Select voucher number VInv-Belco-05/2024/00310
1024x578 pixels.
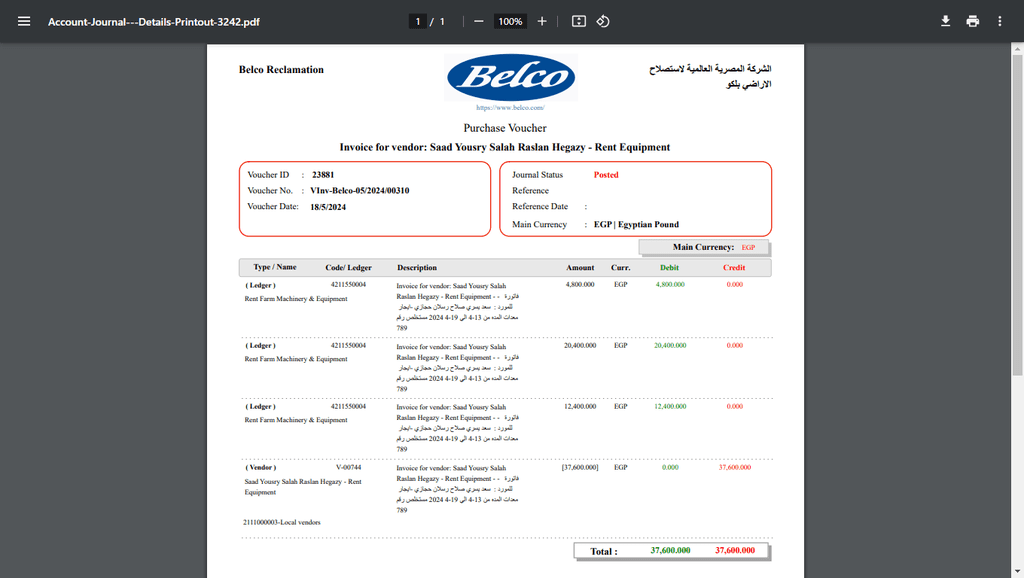tap(360, 191)
